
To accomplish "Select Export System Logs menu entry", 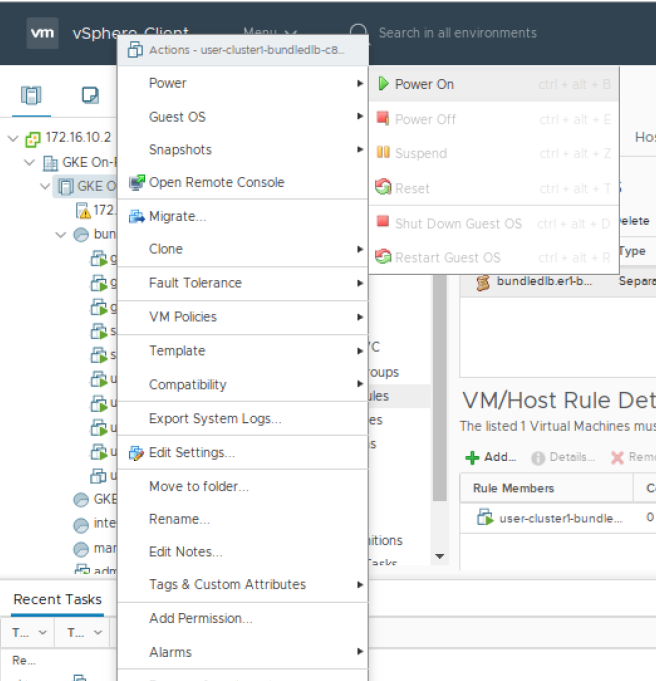I will (214, 419).
